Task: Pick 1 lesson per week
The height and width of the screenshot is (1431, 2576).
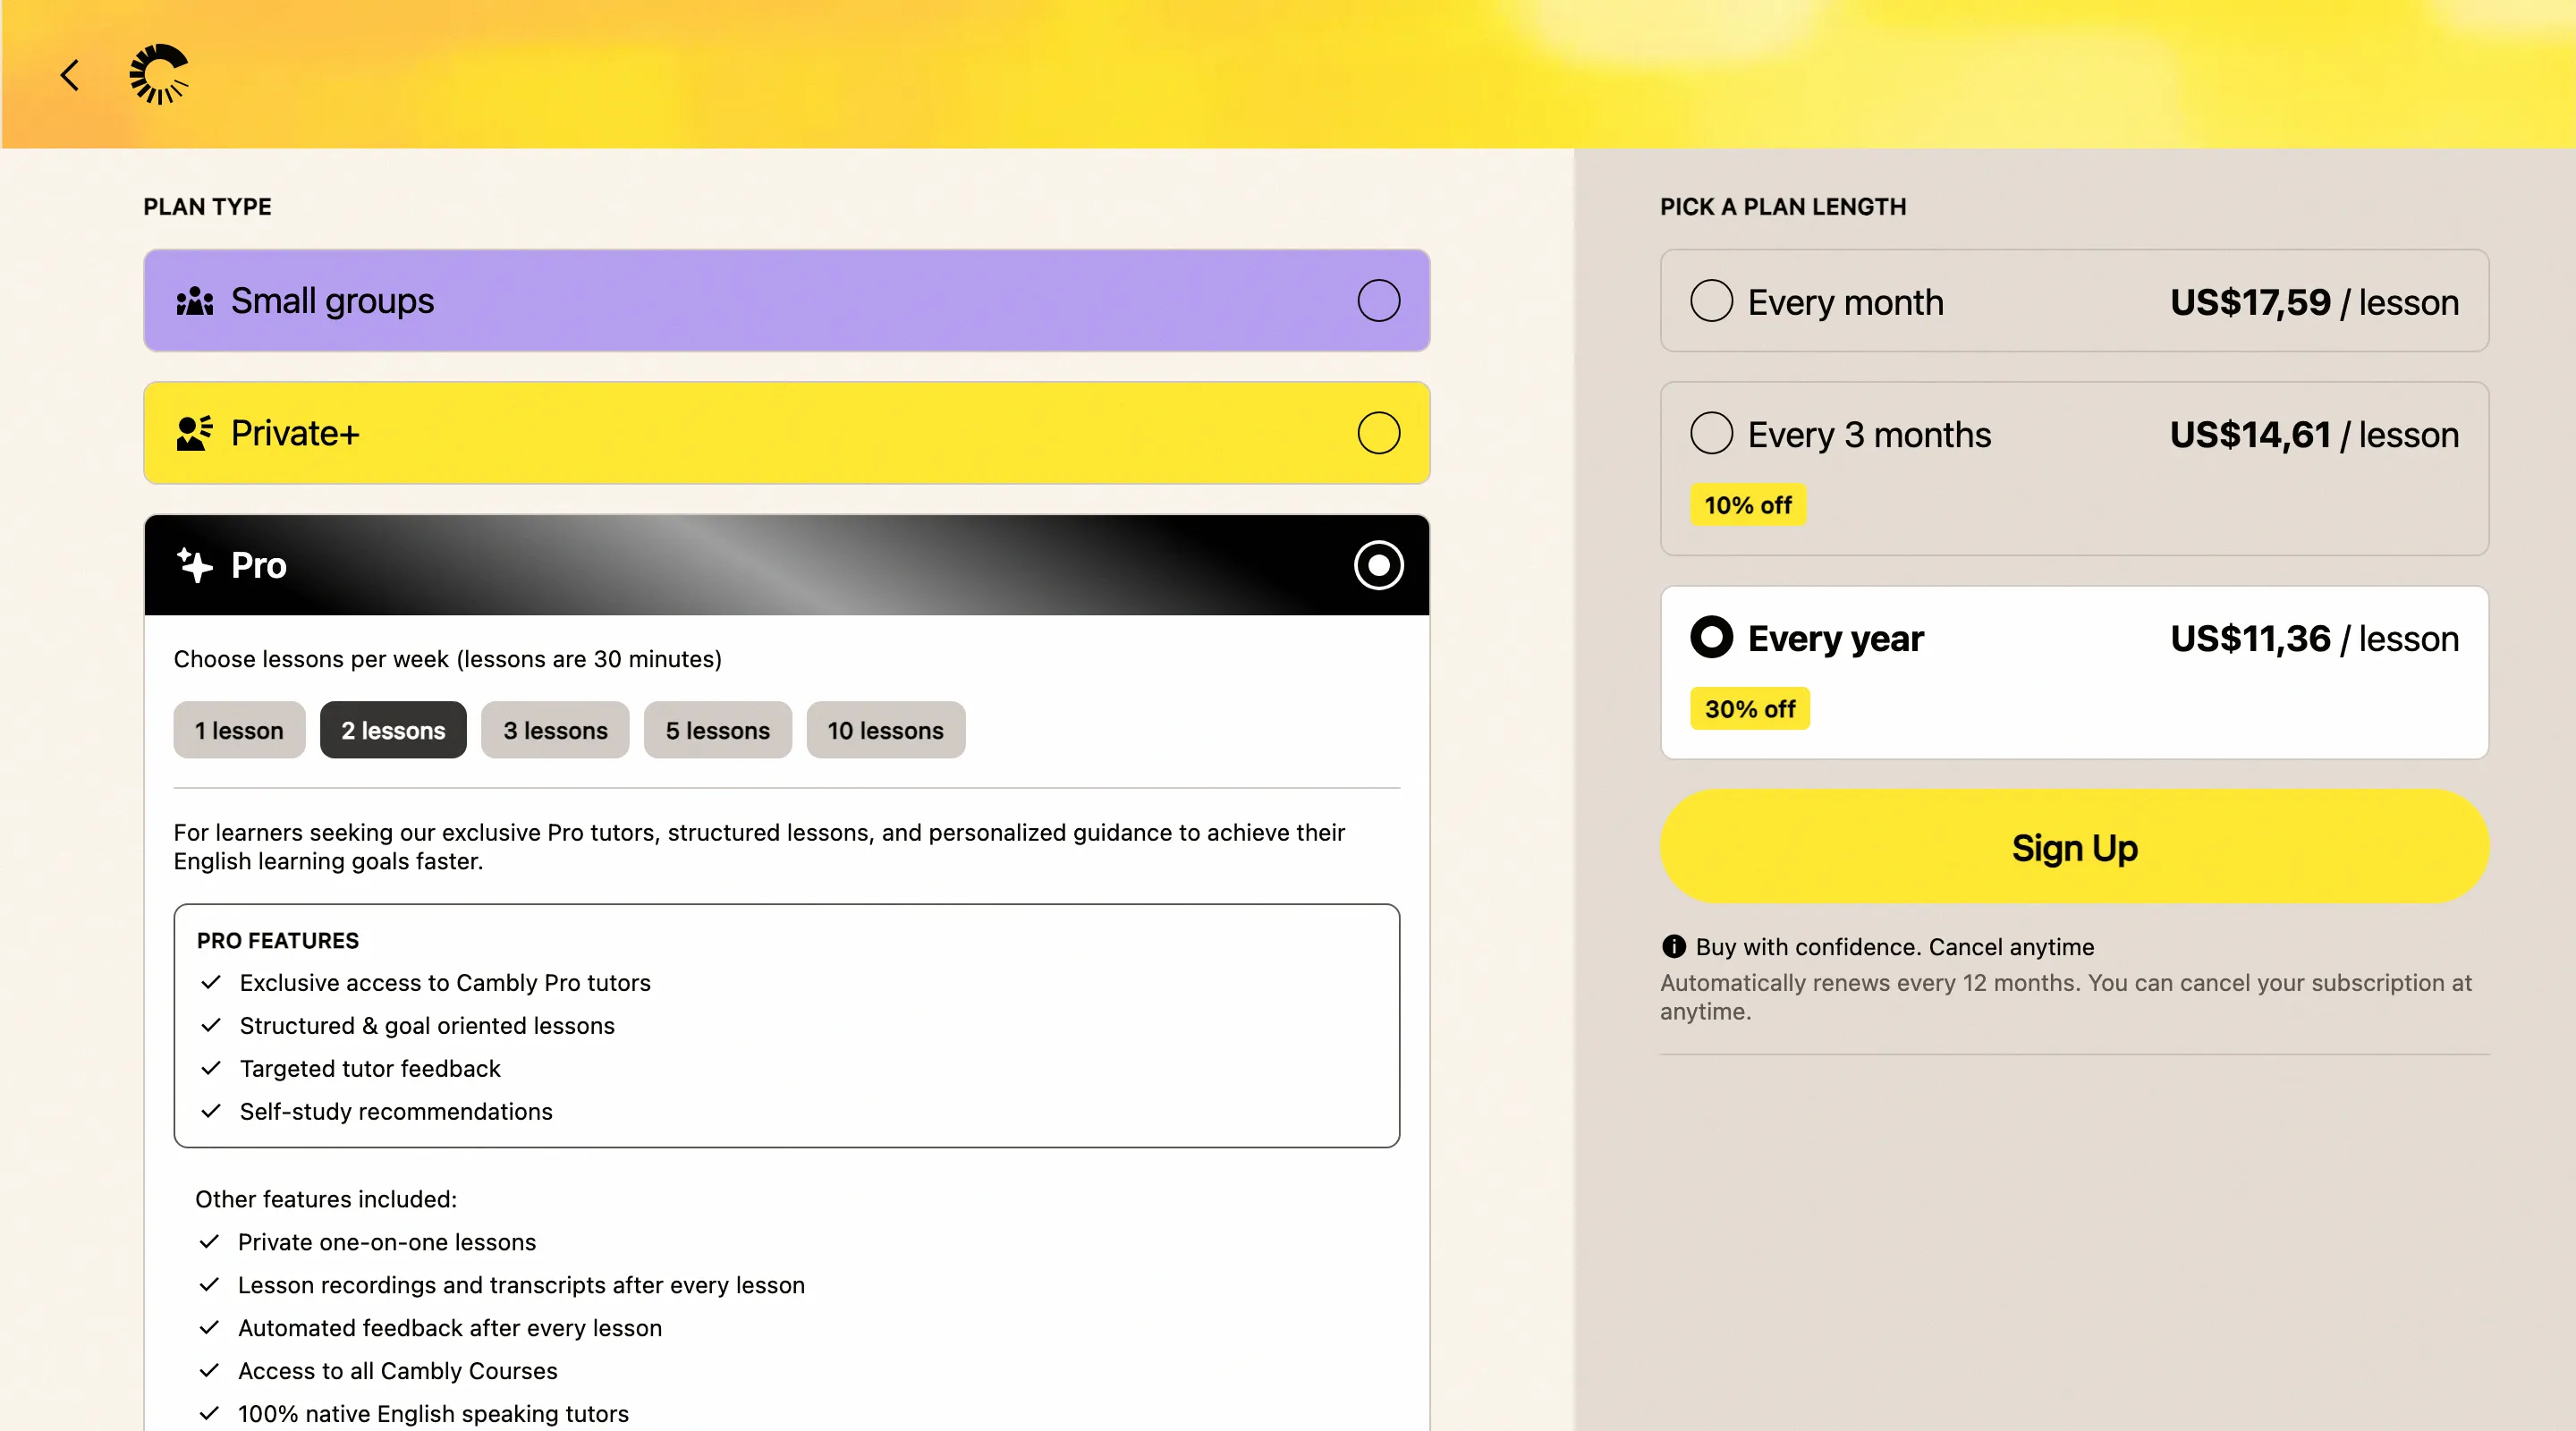Action: tap(239, 730)
